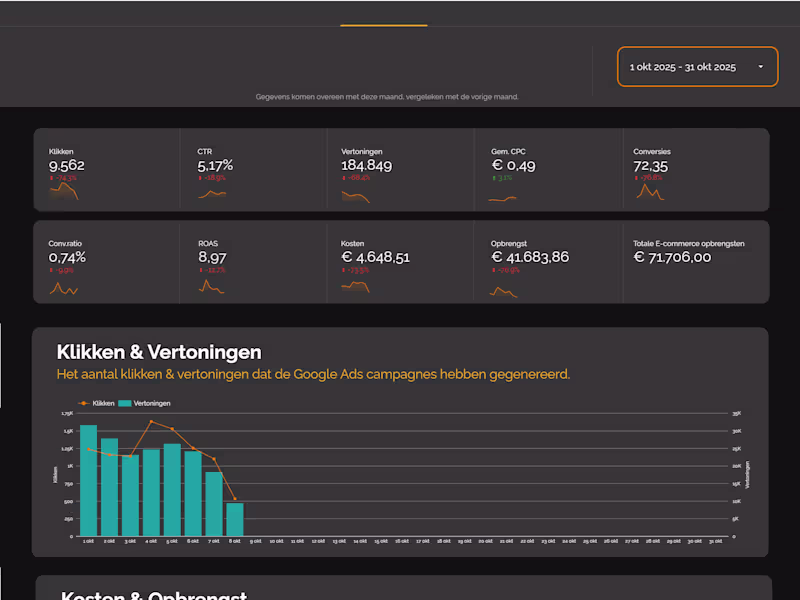Click the ROAS trend sparkline
This screenshot has height=600, width=800.
point(210,285)
